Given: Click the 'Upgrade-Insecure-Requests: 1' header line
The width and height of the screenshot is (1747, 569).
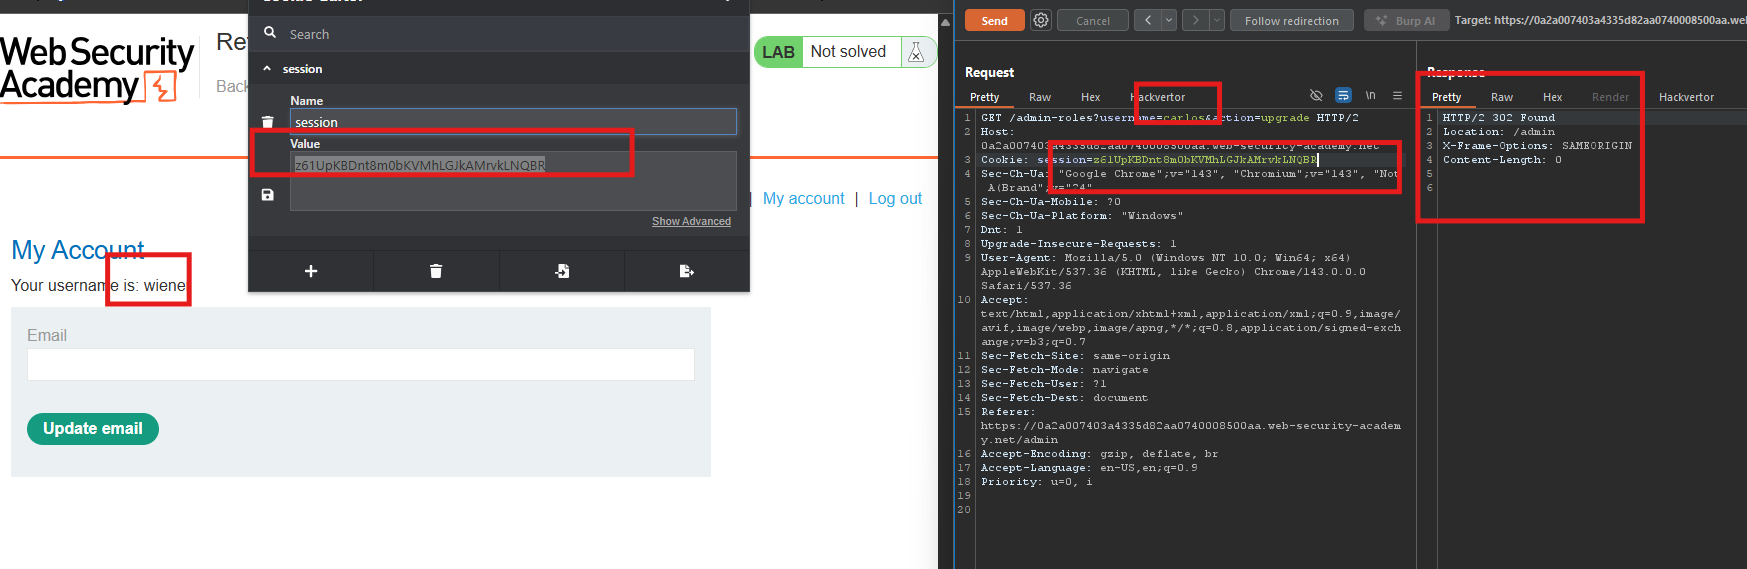Looking at the screenshot, I should pos(1078,244).
